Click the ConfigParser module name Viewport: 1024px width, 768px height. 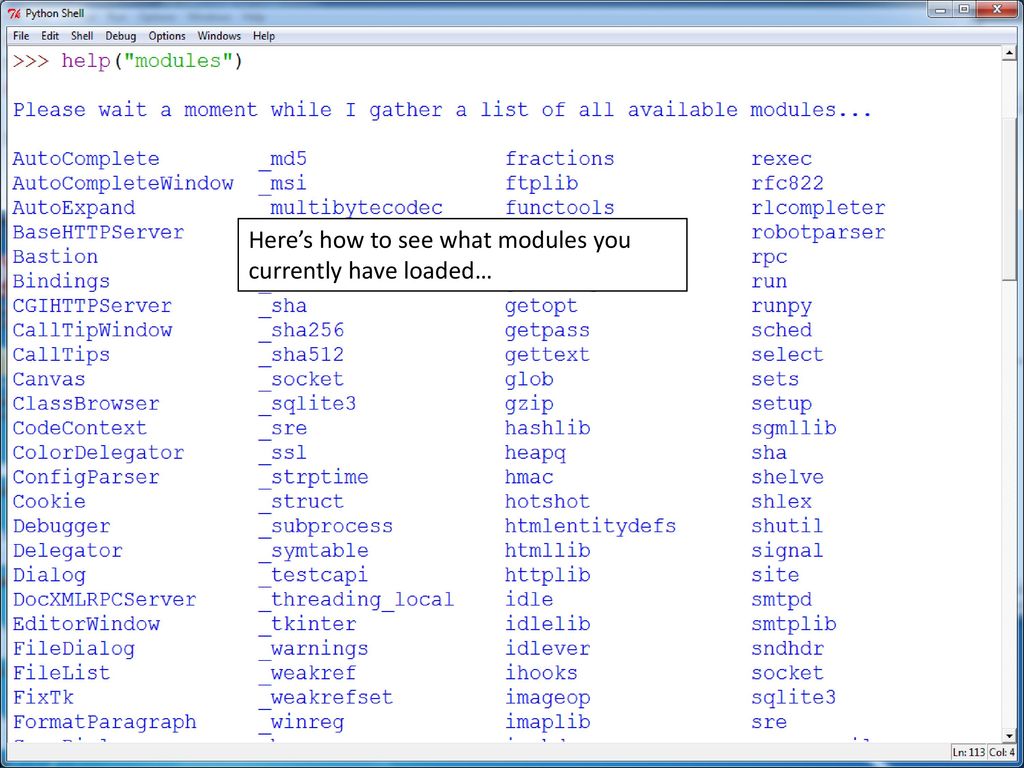(86, 477)
